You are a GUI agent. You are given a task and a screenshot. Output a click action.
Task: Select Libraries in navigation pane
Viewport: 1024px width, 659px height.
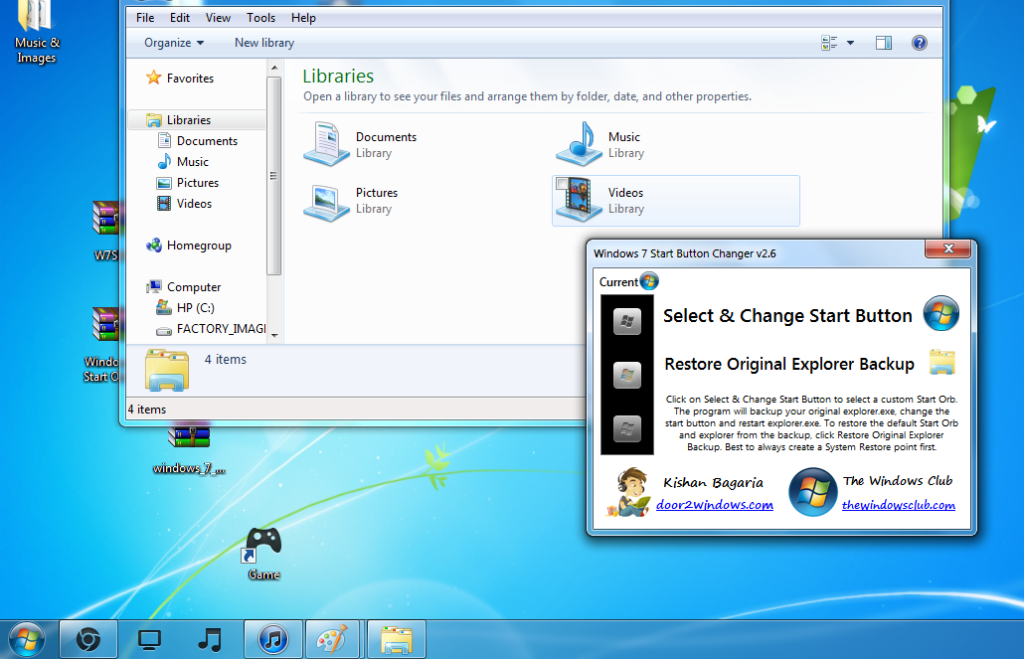pos(196,120)
